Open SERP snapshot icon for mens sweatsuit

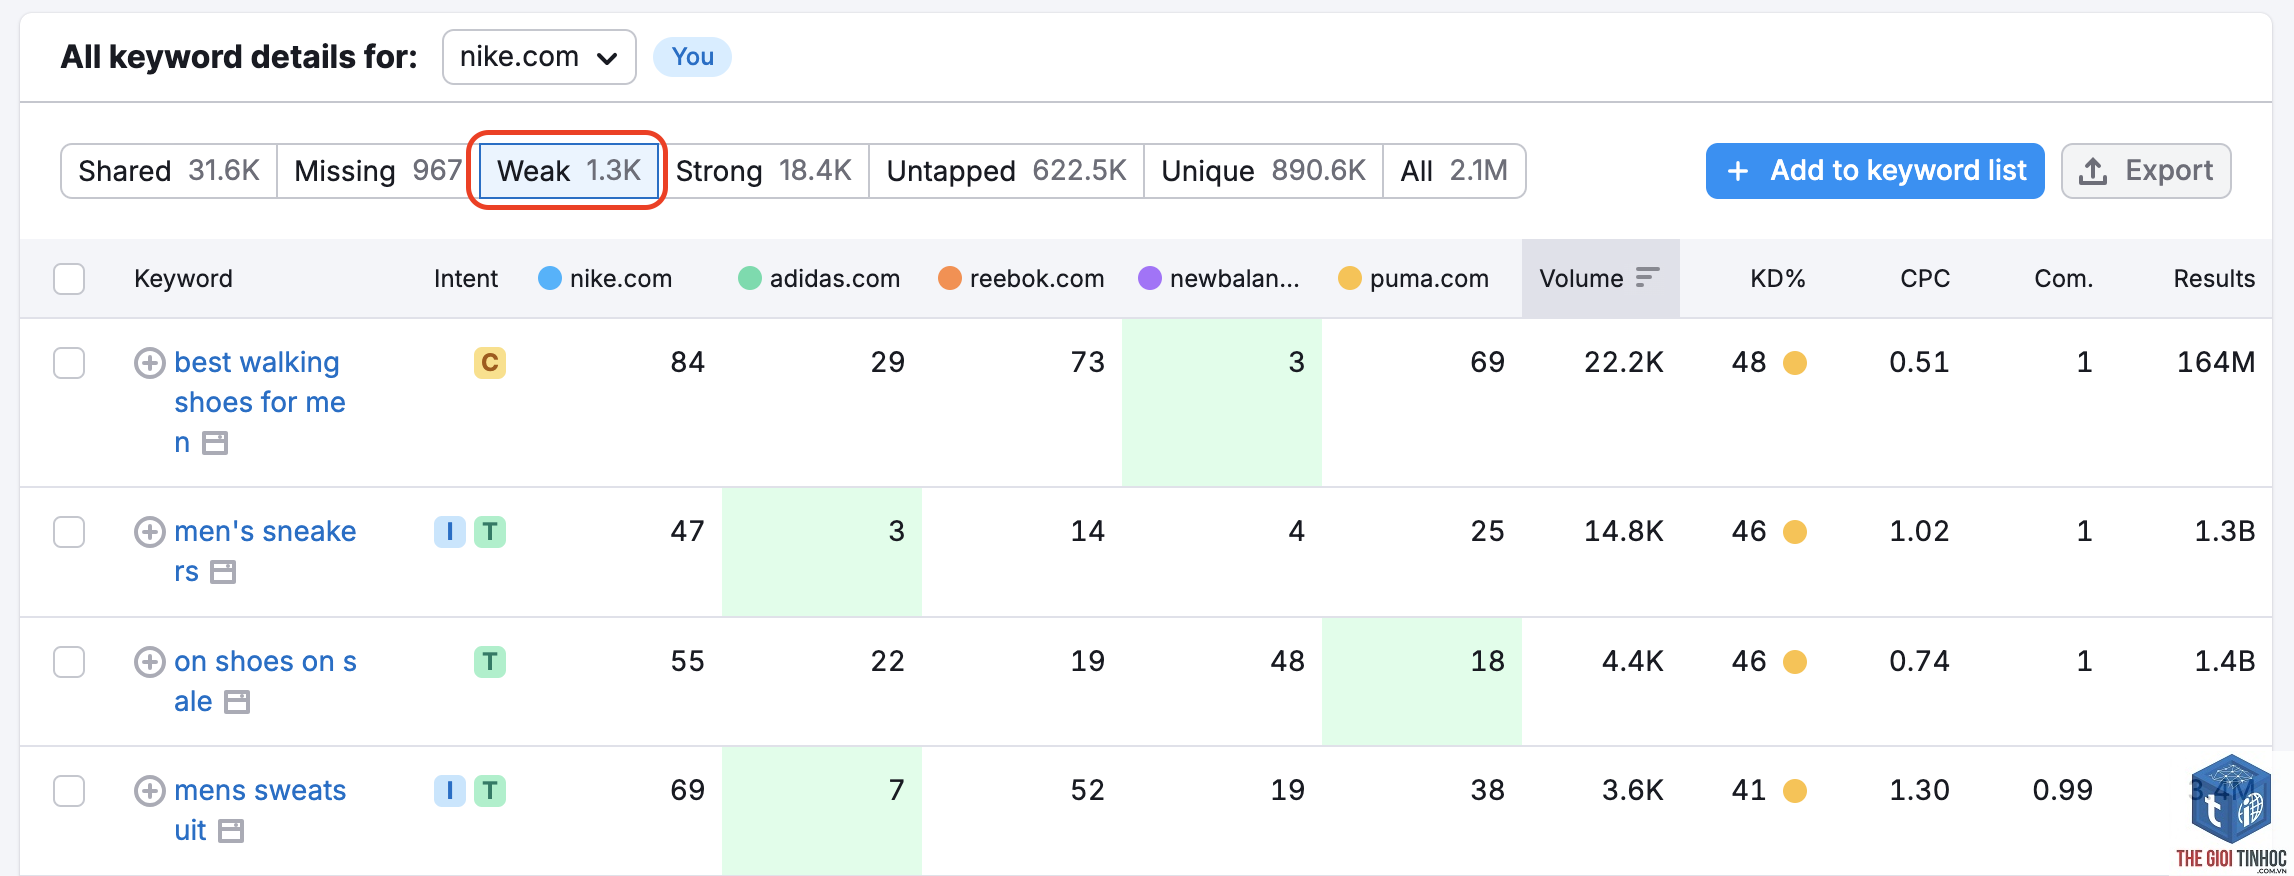click(x=231, y=831)
